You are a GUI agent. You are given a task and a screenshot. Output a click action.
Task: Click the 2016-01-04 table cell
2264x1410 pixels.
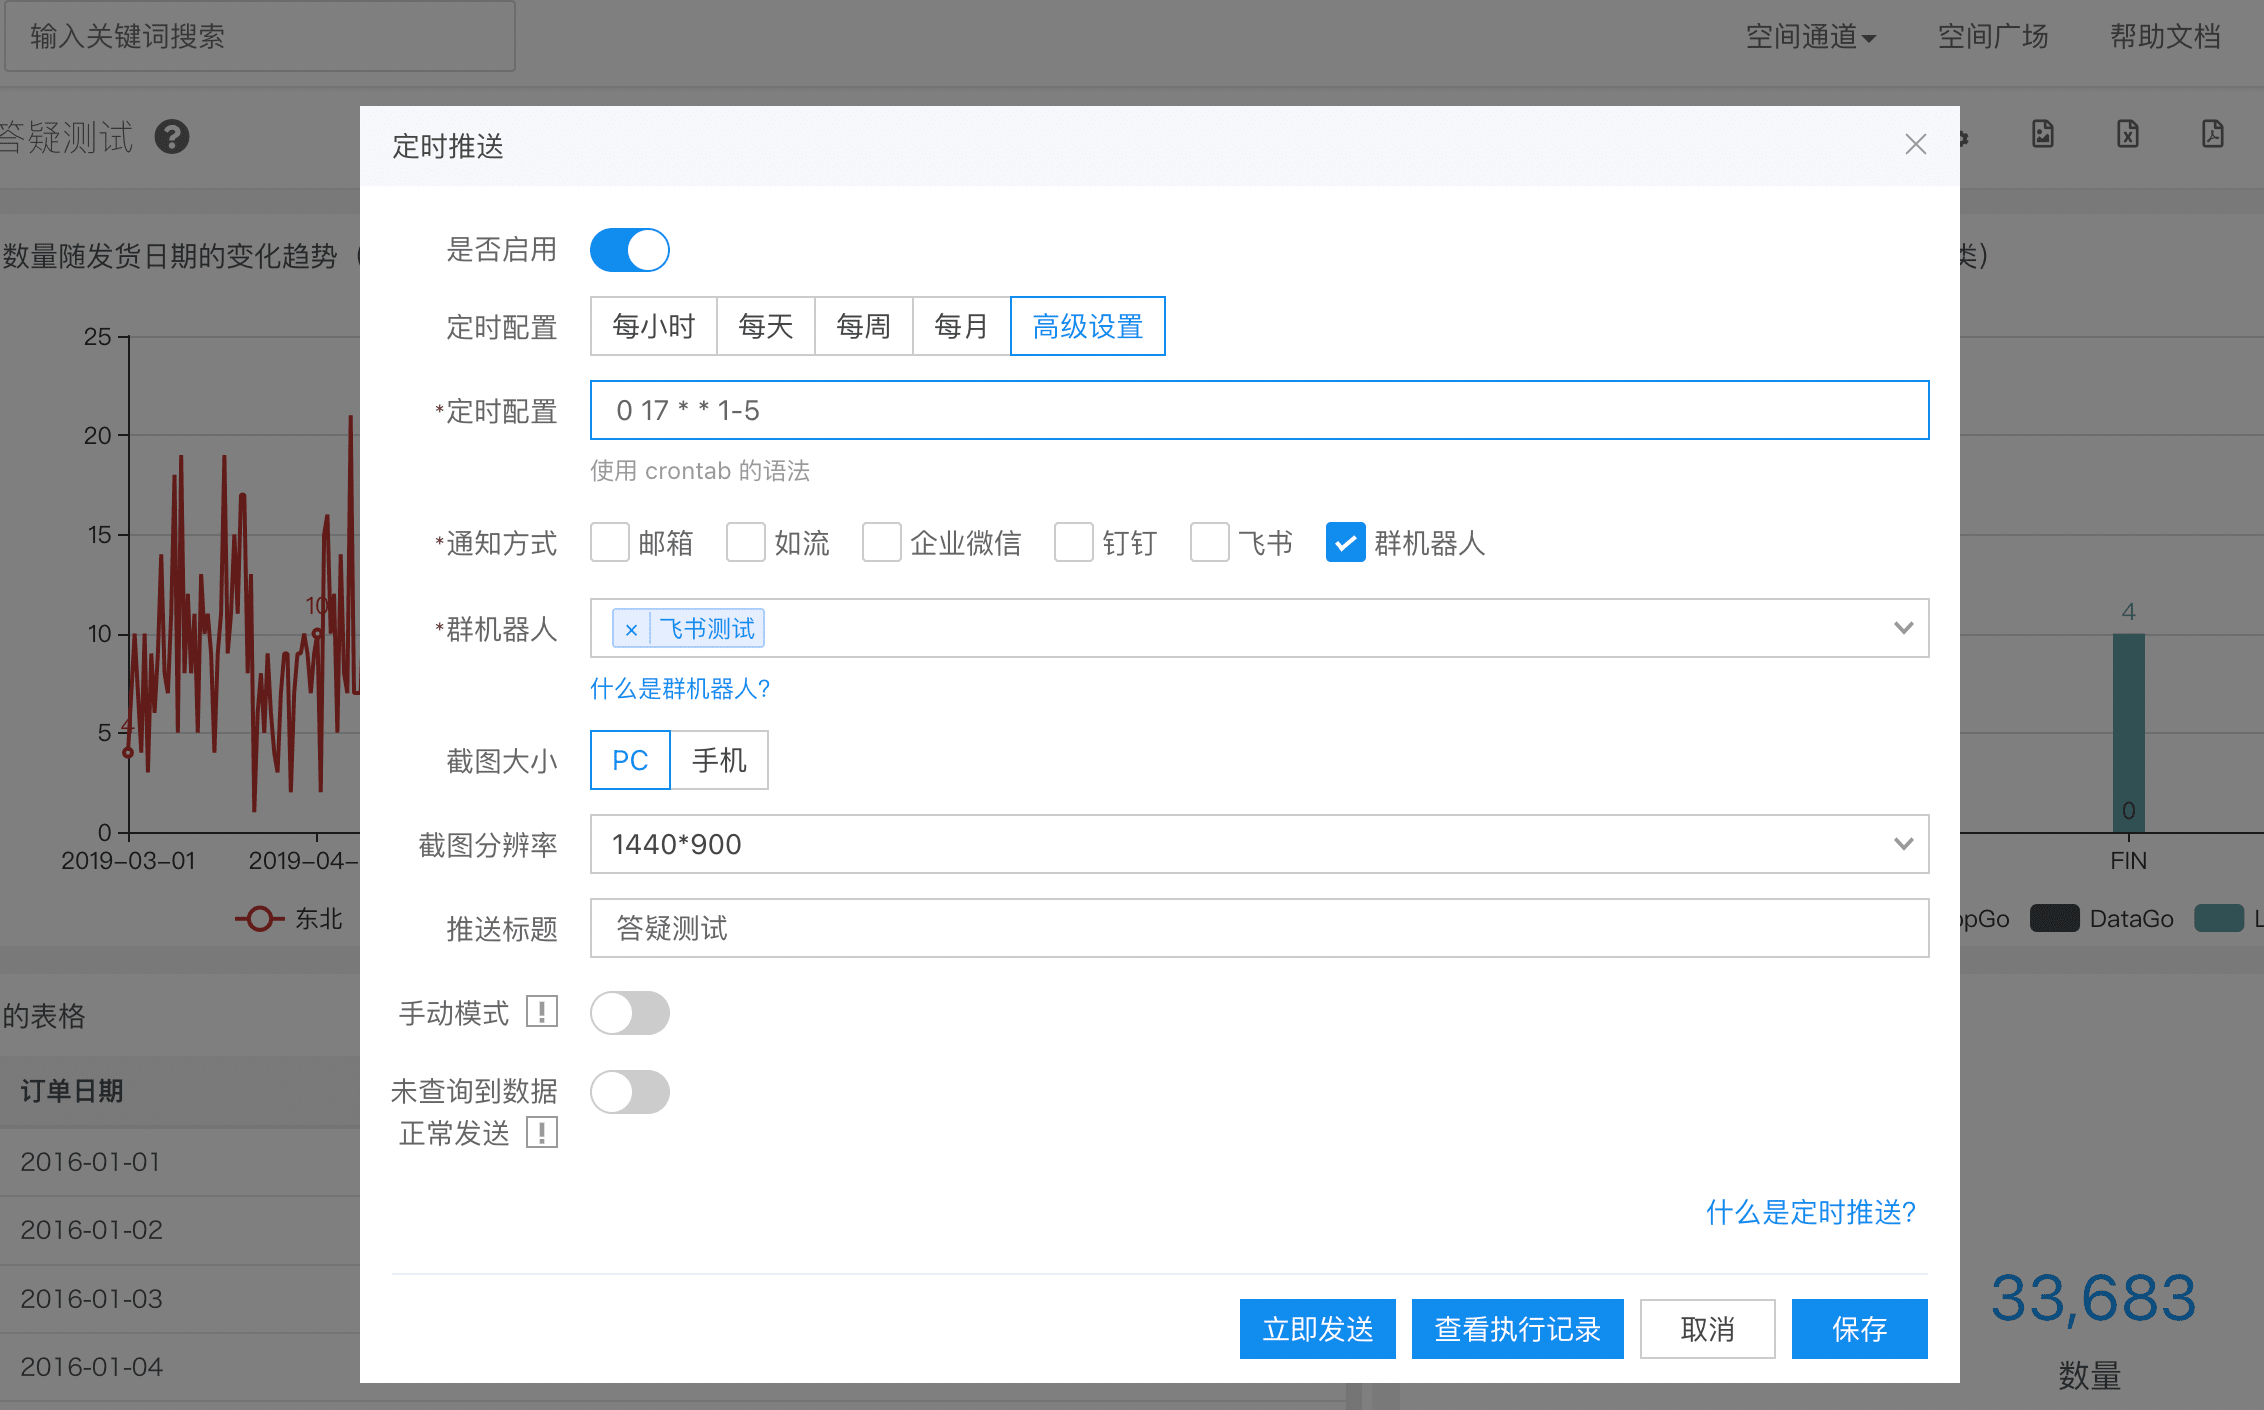pos(90,1367)
